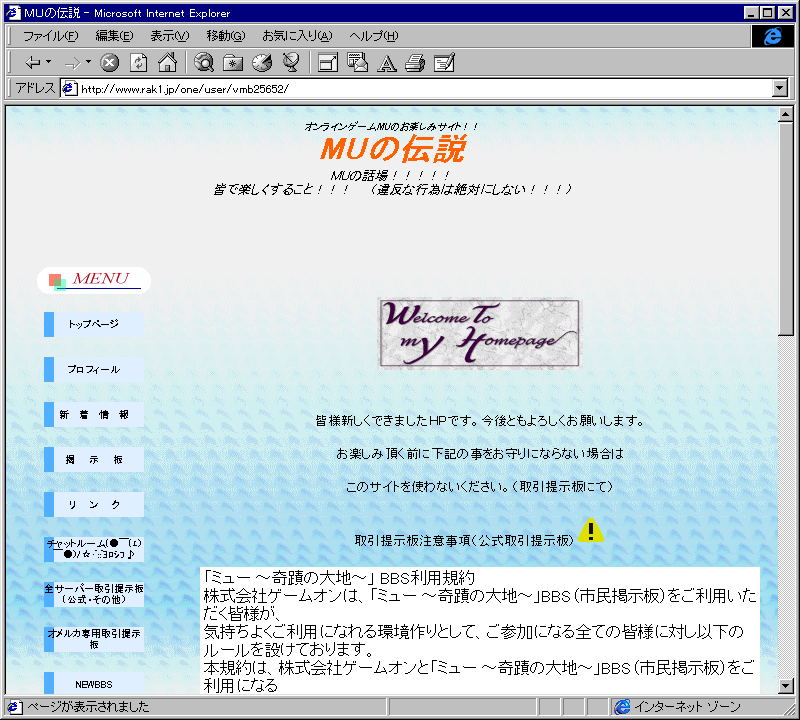
Task: Open the Favorites folder icon
Action: click(233, 63)
